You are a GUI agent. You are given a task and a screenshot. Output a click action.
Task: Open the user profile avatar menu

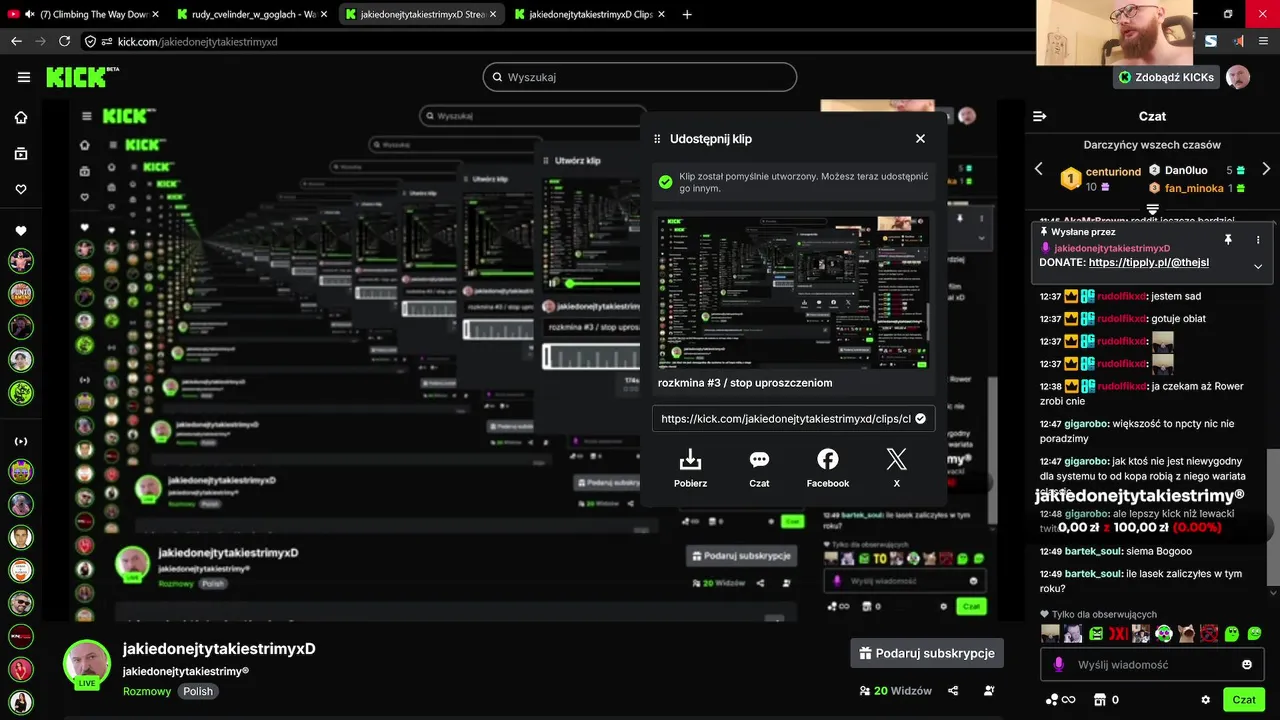pyautogui.click(x=1238, y=77)
